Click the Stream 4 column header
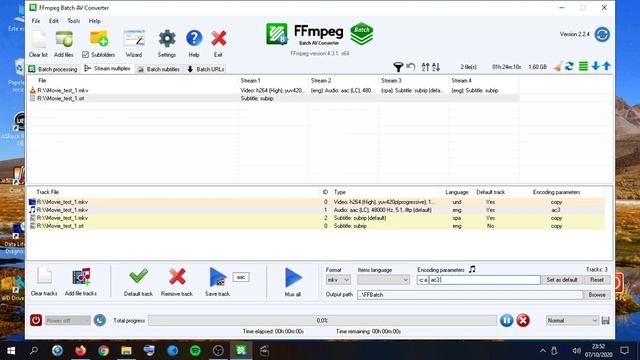Image resolution: width=640 pixels, height=360 pixels. coord(484,80)
